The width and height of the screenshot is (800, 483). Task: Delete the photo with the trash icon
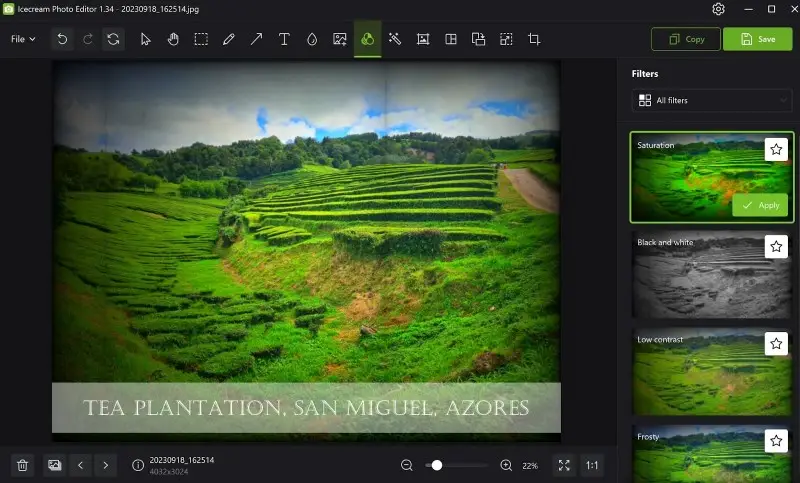22,465
